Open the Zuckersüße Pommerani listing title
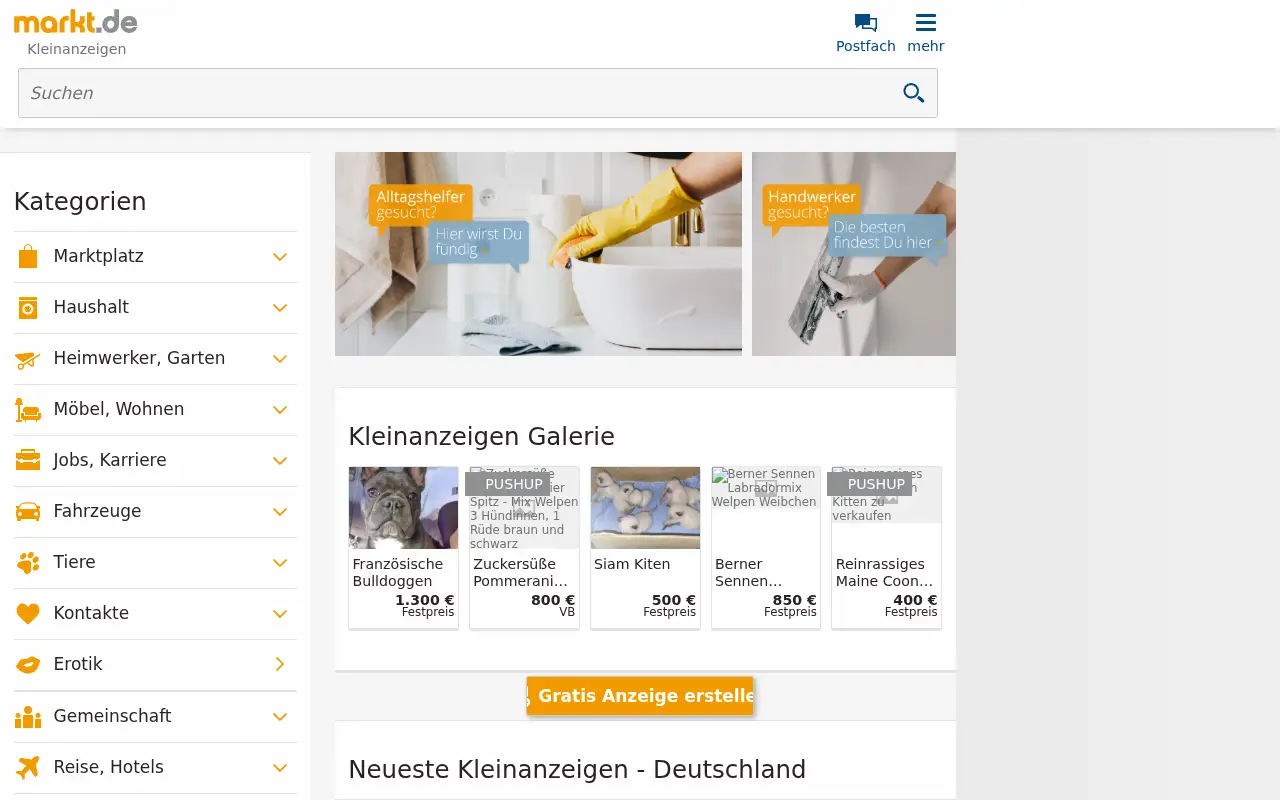Viewport: 1280px width, 800px height. click(x=520, y=572)
